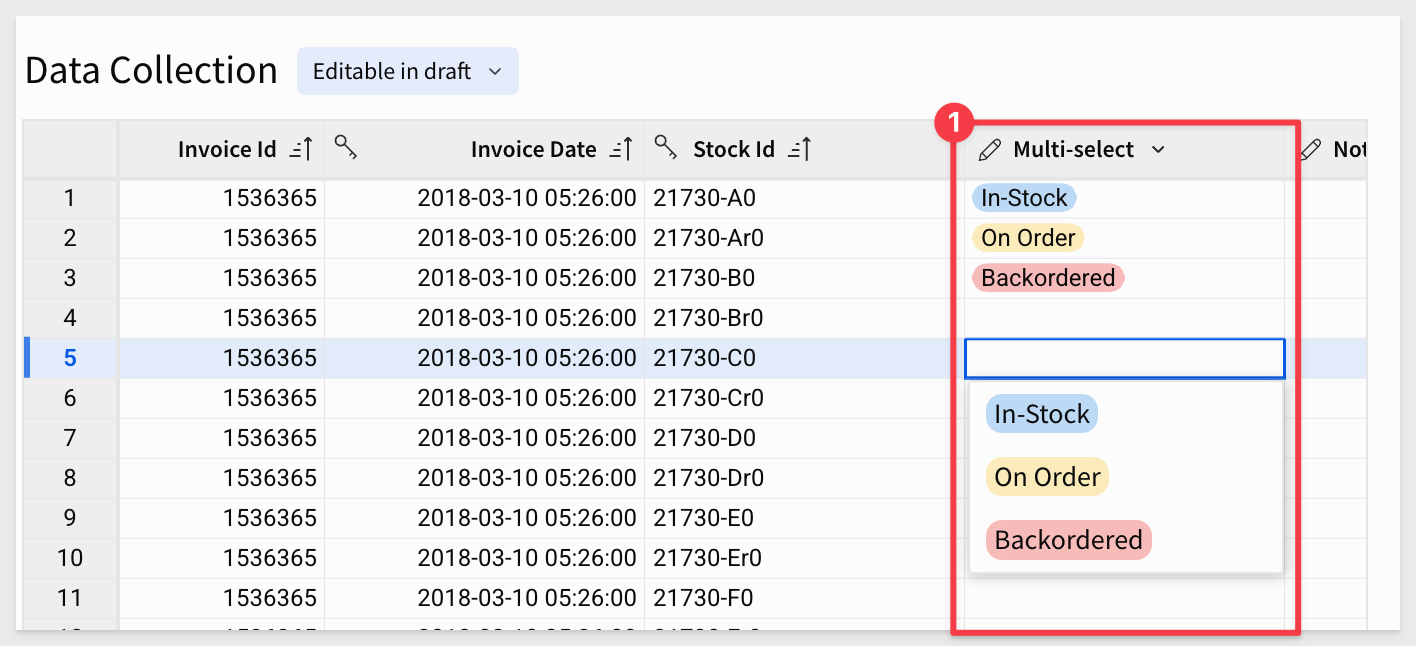Expand the Multi-select column header chevron
The height and width of the screenshot is (646, 1416).
(x=1158, y=150)
